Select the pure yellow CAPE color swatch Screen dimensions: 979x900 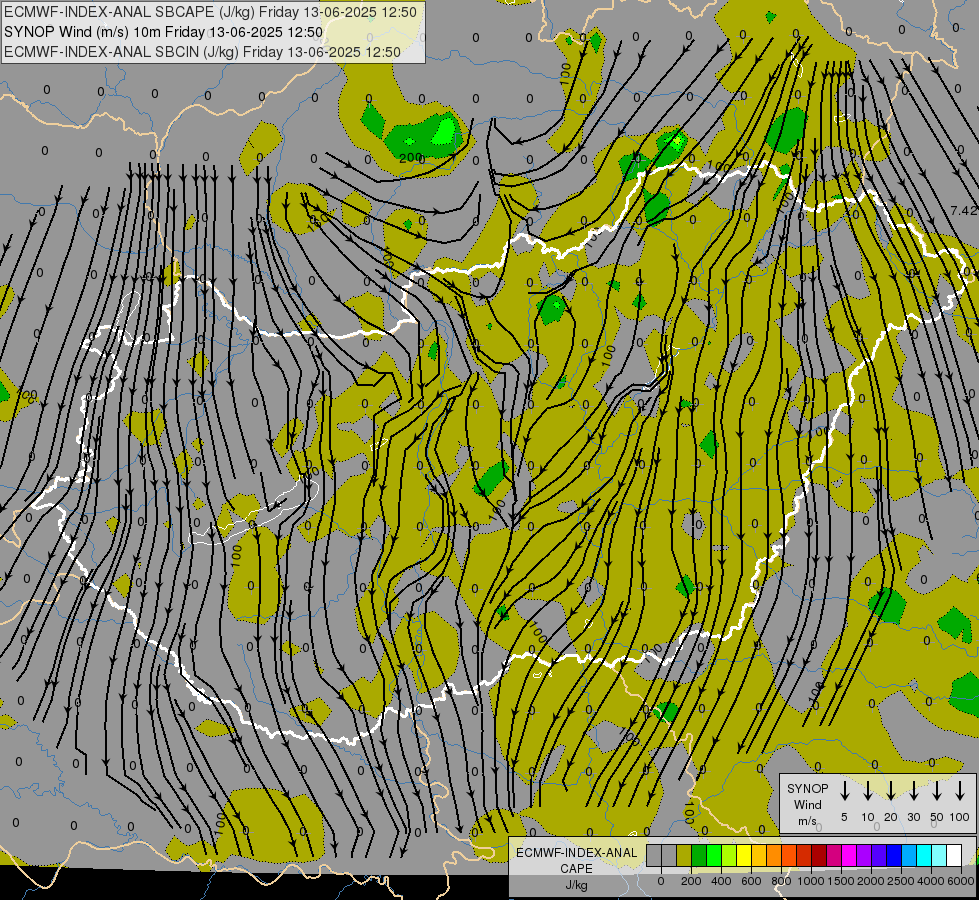coord(744,855)
